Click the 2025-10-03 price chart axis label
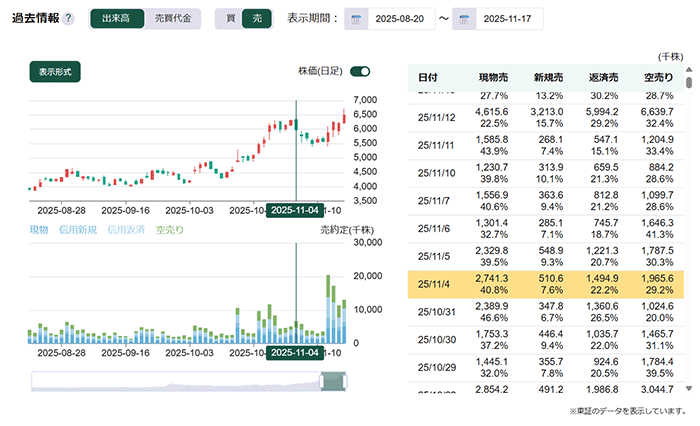This screenshot has width=700, height=426. [190, 210]
